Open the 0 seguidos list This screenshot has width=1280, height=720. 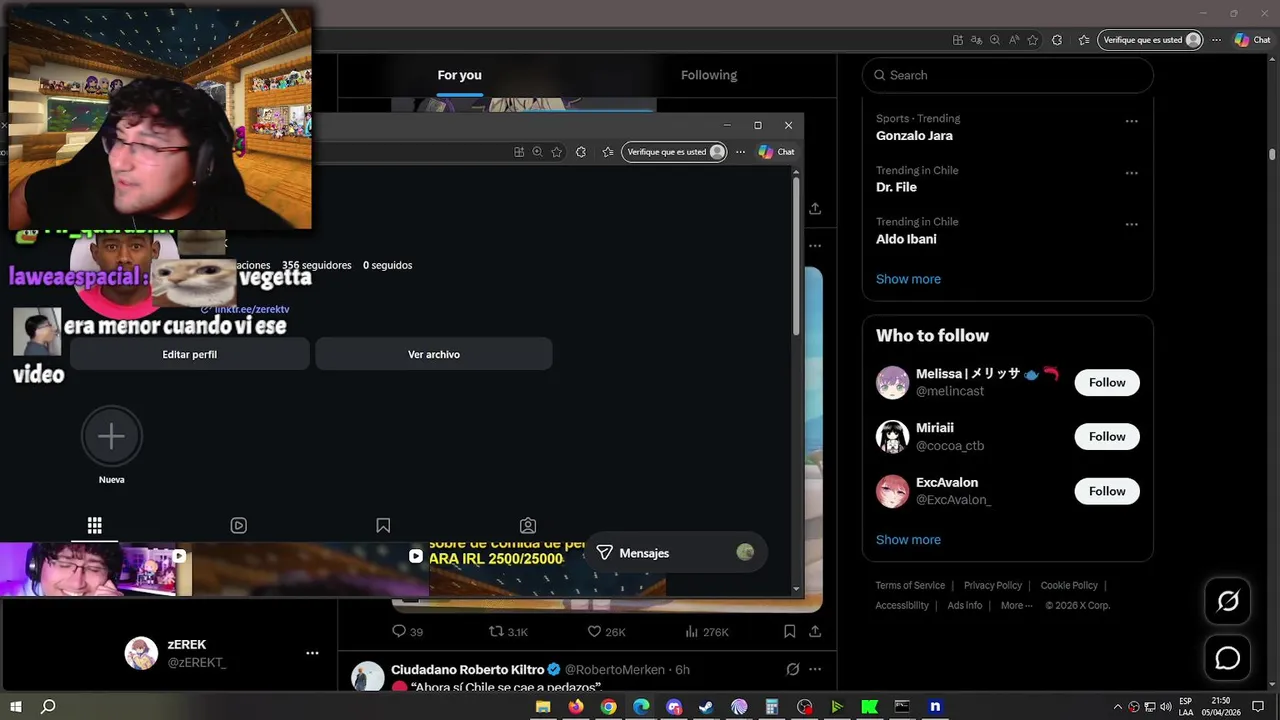click(x=388, y=265)
